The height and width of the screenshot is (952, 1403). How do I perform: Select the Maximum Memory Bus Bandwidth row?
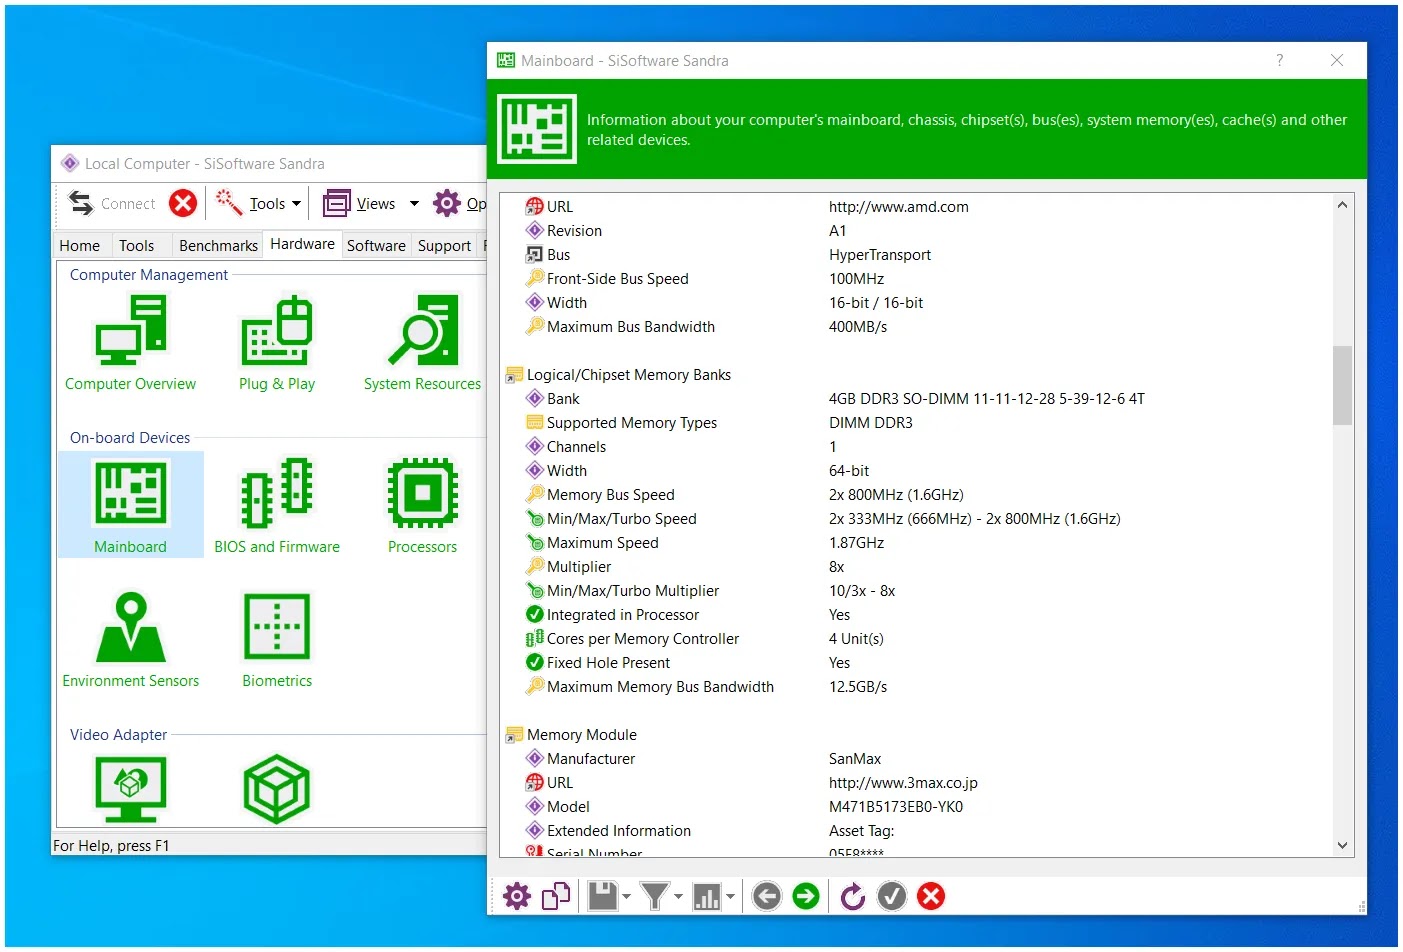click(x=917, y=687)
